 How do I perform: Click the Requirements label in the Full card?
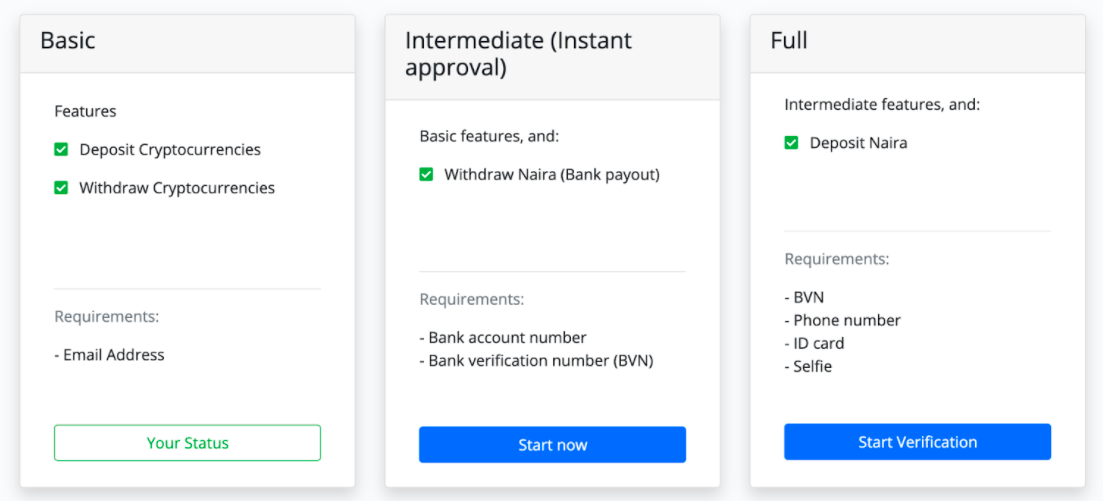click(837, 260)
